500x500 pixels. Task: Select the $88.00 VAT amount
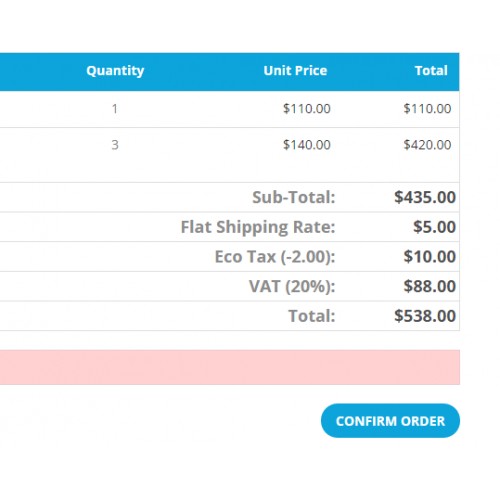pos(430,286)
